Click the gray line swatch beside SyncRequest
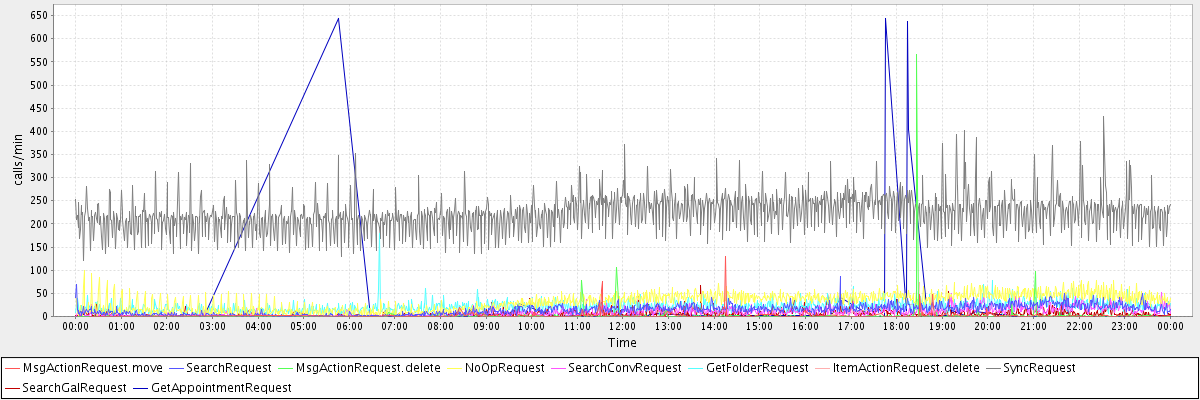Viewport: 1200px width, 400px height. [994, 368]
